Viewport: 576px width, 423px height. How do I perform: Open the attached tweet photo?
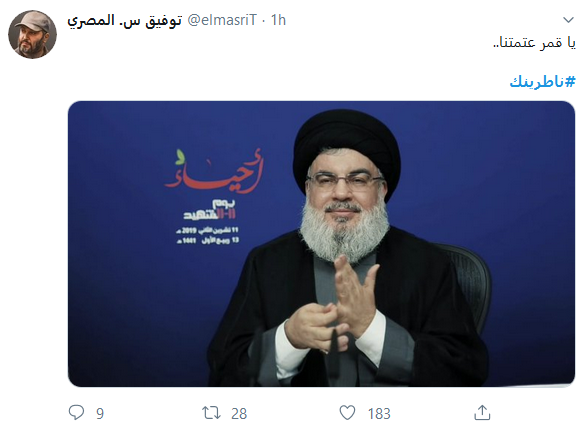[x=321, y=244]
